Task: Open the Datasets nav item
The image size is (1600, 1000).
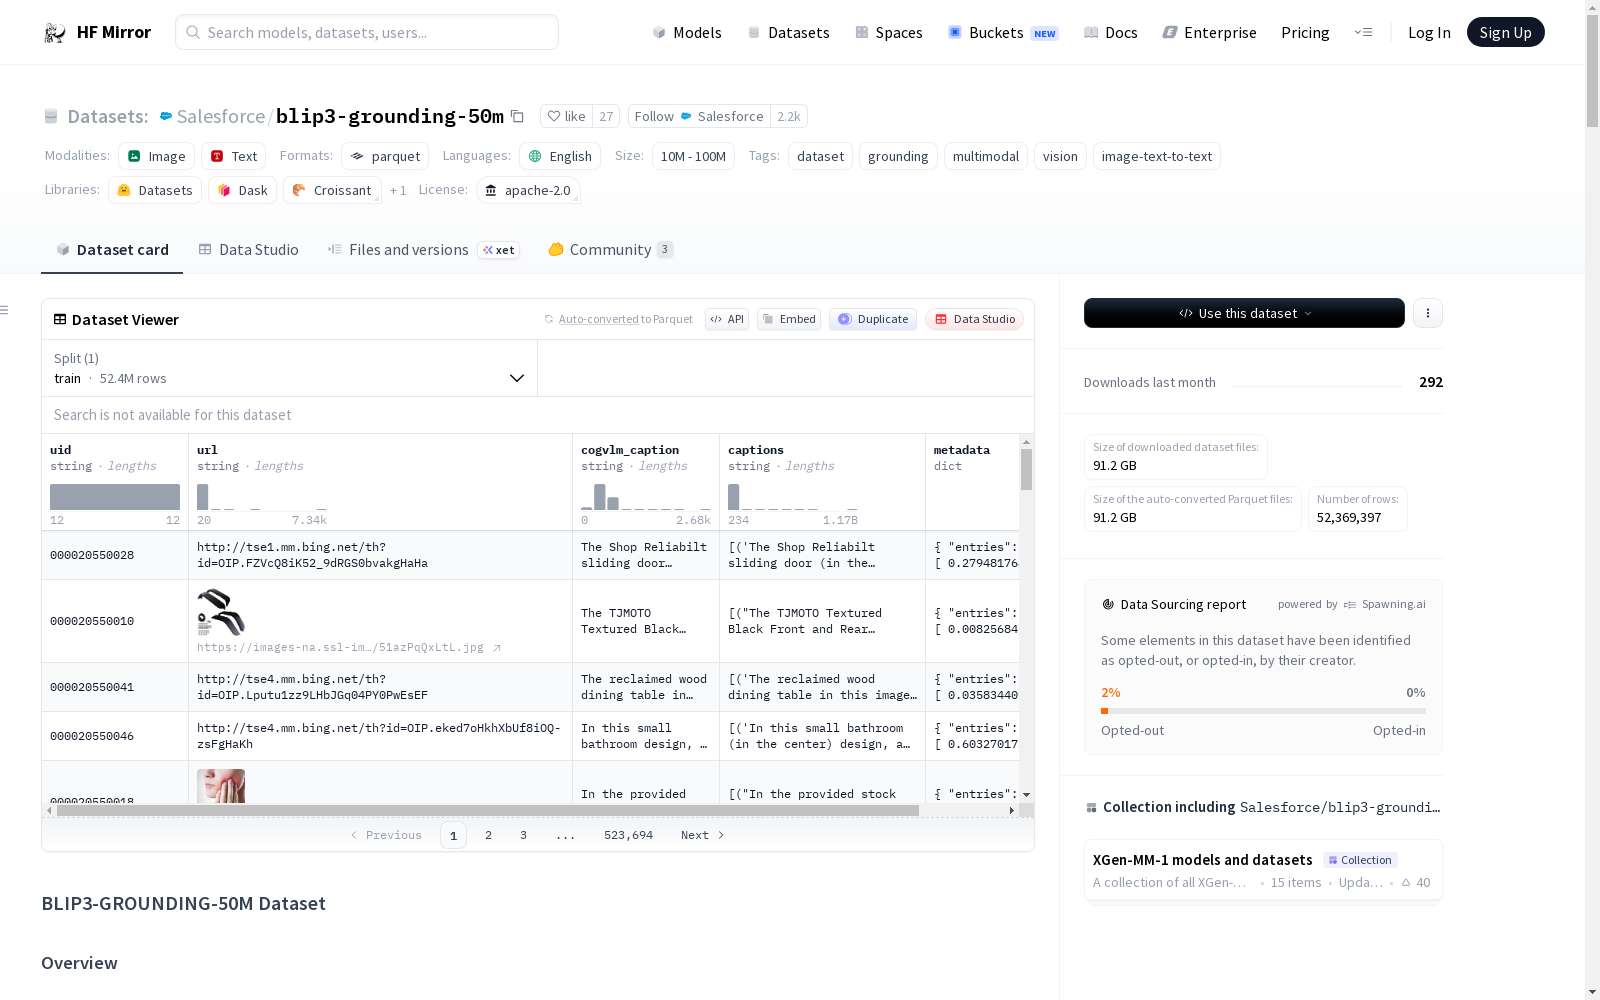Action: [789, 32]
